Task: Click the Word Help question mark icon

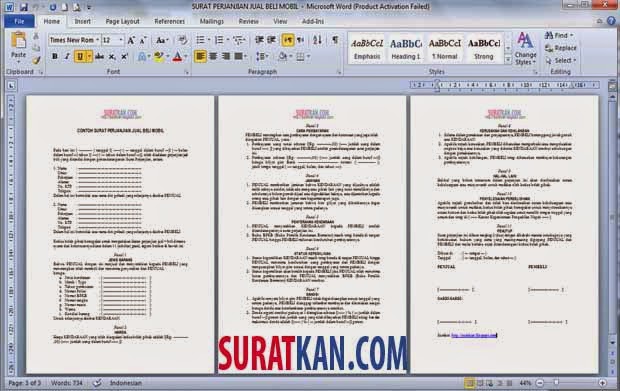Action: tap(611, 21)
